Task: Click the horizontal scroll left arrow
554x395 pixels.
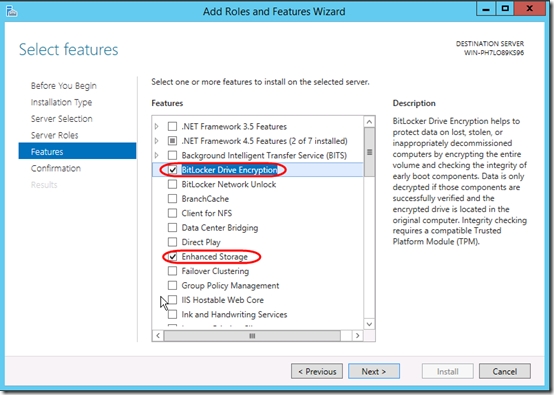Action: pos(158,336)
